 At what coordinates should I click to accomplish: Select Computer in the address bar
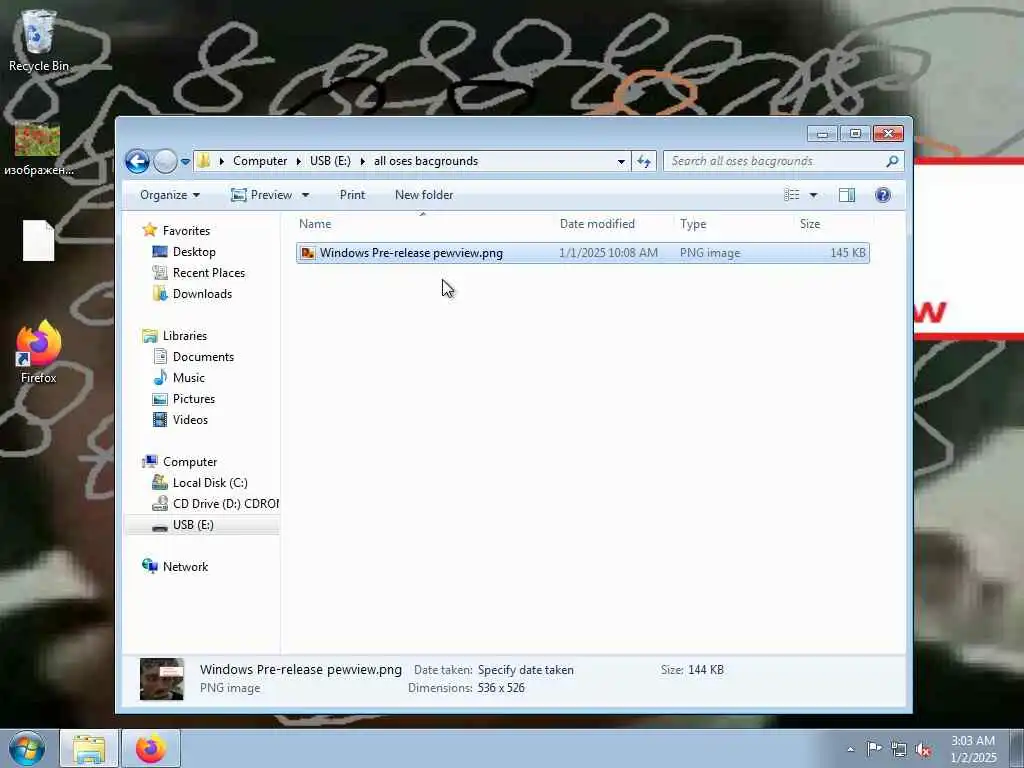tap(260, 161)
